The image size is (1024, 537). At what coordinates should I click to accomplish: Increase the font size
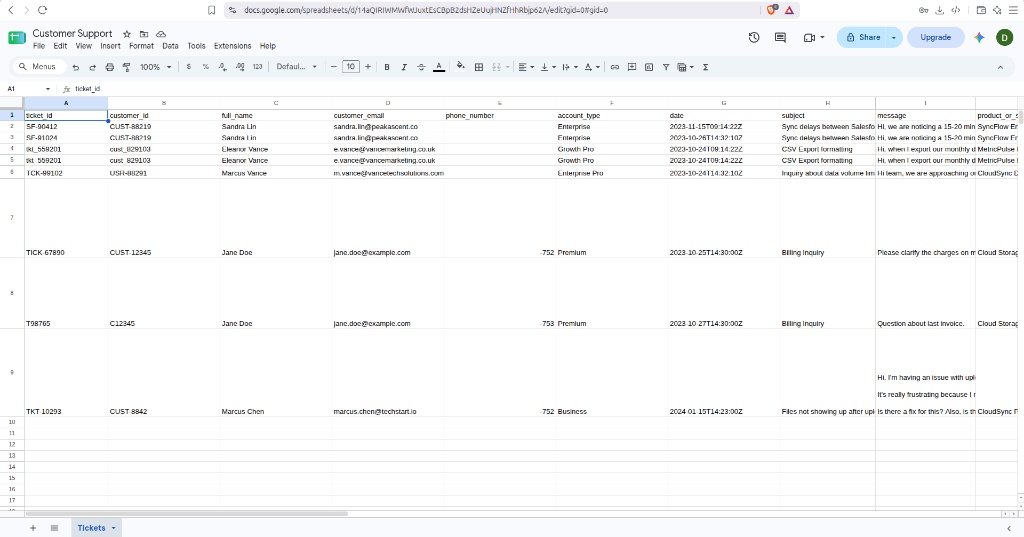point(368,67)
